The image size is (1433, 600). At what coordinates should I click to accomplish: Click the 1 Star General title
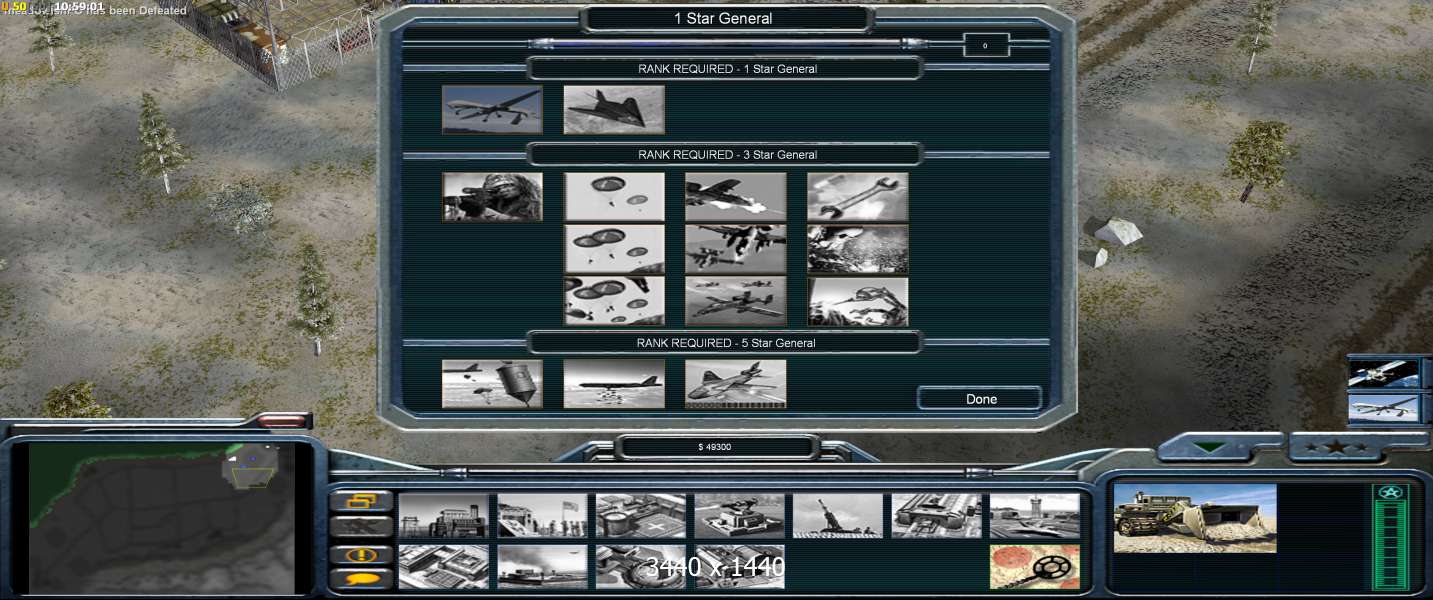click(723, 18)
